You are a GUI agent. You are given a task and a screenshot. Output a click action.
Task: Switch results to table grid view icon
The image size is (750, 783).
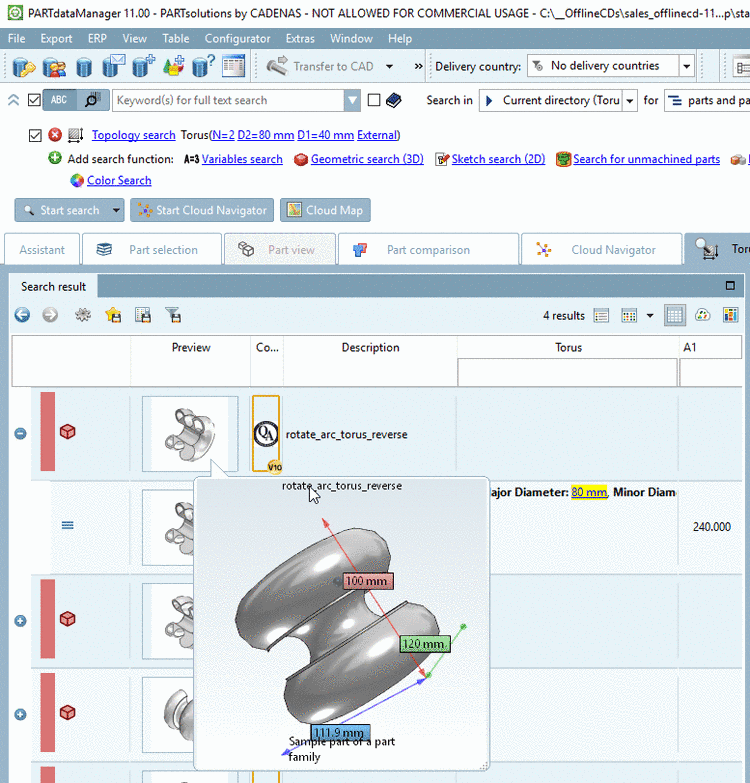click(x=675, y=315)
